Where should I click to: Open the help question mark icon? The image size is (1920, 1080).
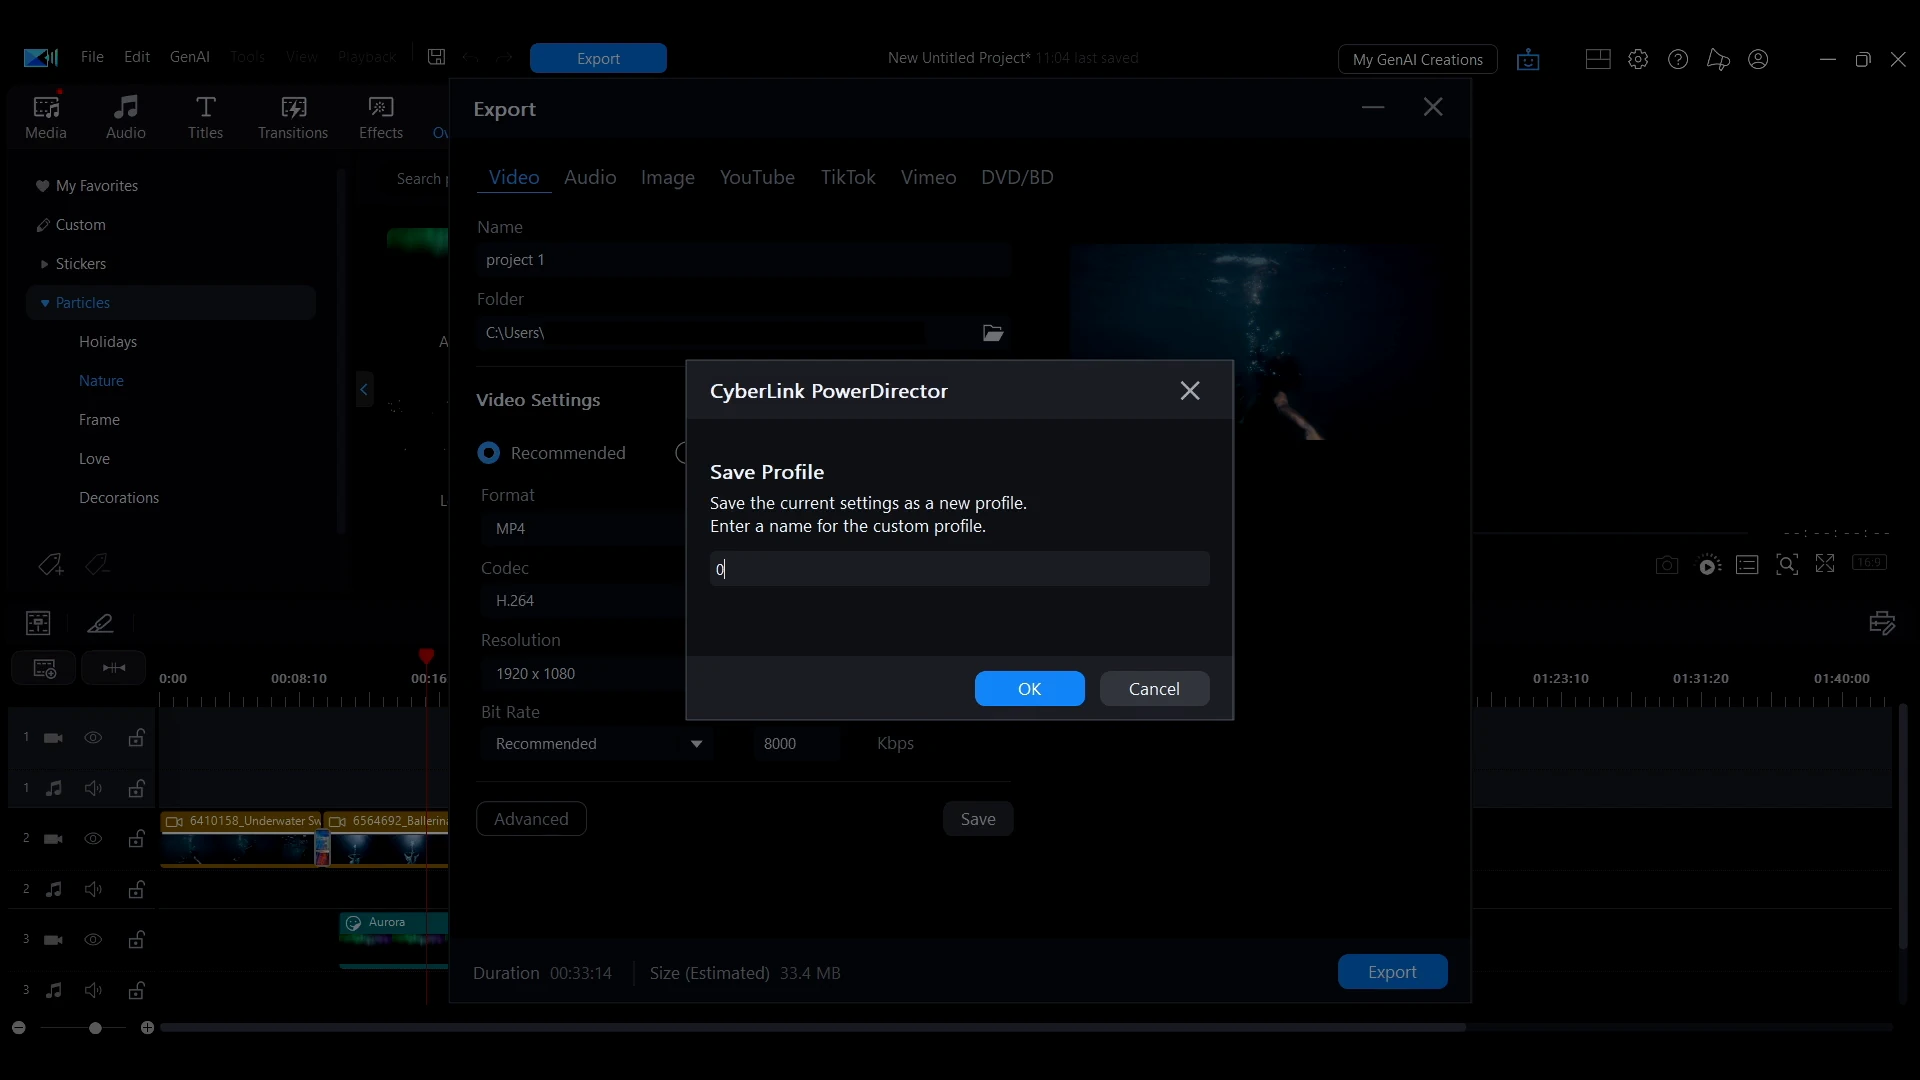tap(1678, 59)
